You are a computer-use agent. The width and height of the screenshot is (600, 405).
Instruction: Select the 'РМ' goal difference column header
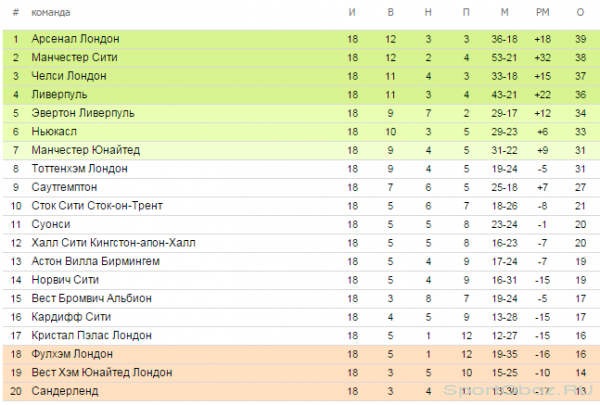pyautogui.click(x=542, y=13)
